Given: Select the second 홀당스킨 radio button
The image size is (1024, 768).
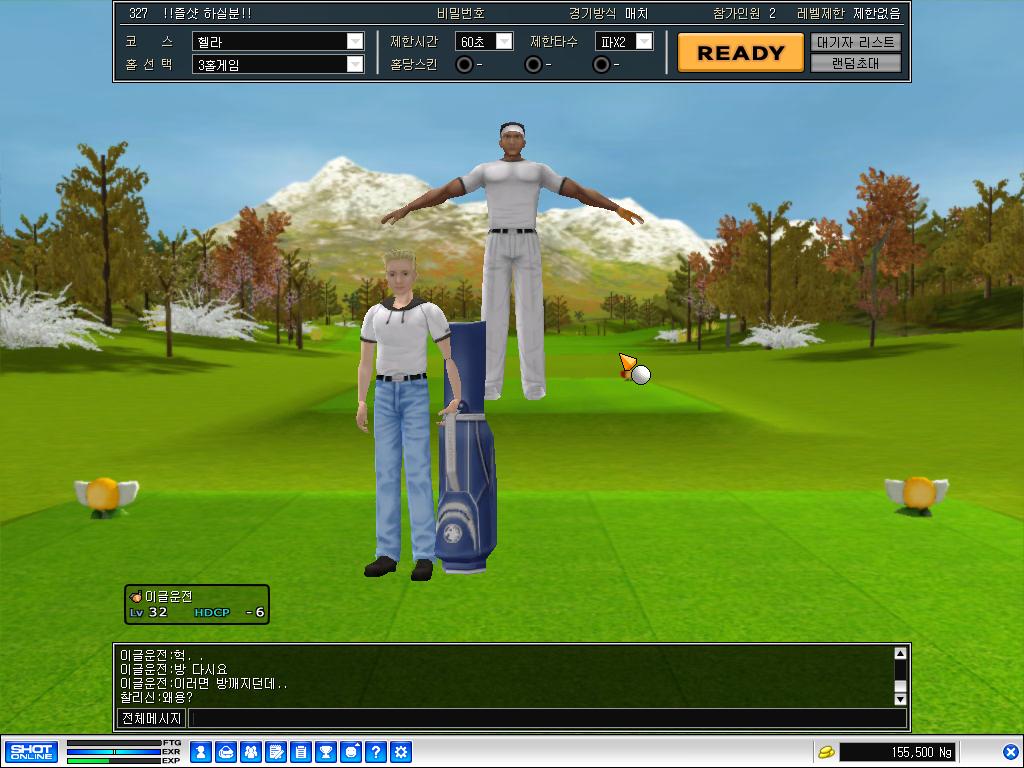Looking at the screenshot, I should tap(533, 65).
